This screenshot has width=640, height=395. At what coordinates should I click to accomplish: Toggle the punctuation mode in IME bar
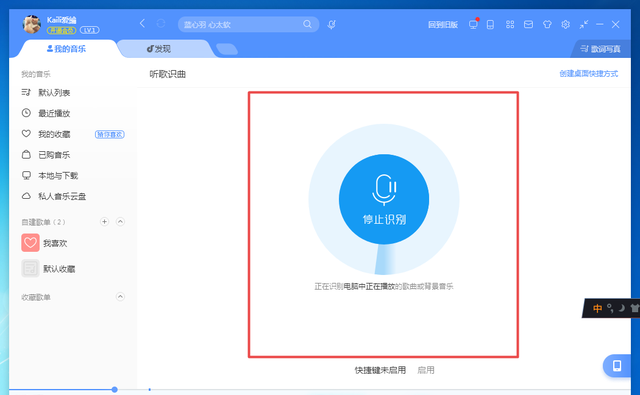coord(610,308)
